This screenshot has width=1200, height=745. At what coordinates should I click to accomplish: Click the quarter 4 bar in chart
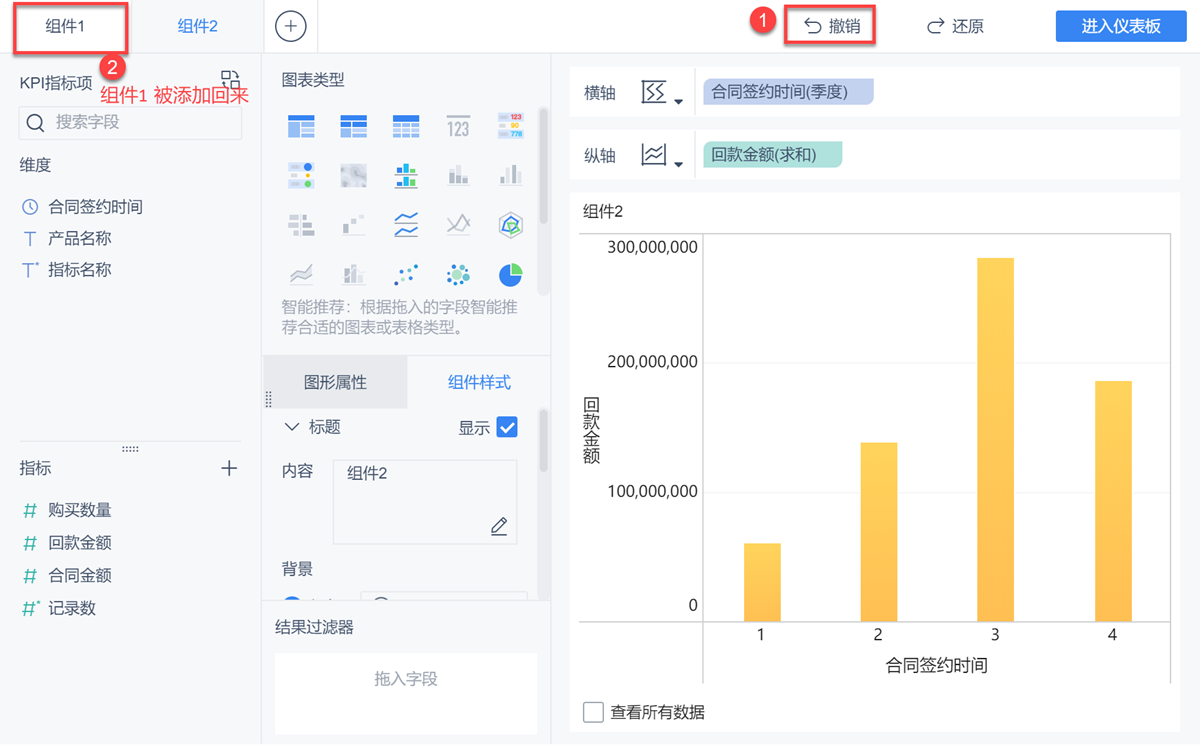point(1113,502)
